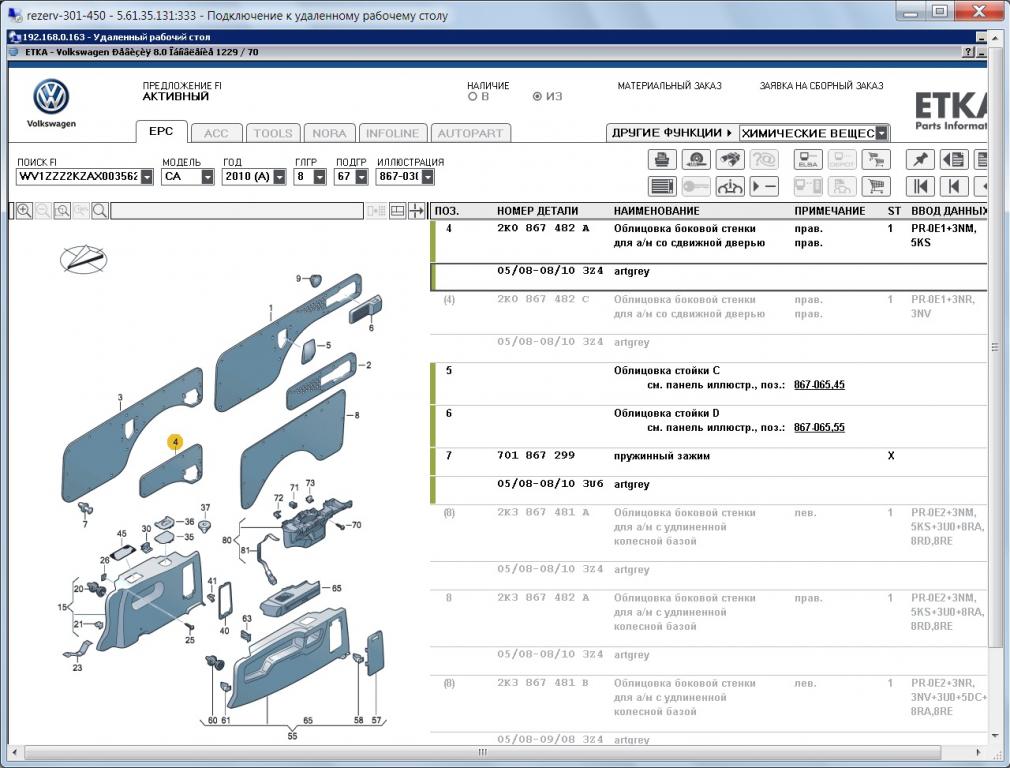Click the help question mark in ETKA title bar
This screenshot has height=768, width=1010.
click(968, 52)
